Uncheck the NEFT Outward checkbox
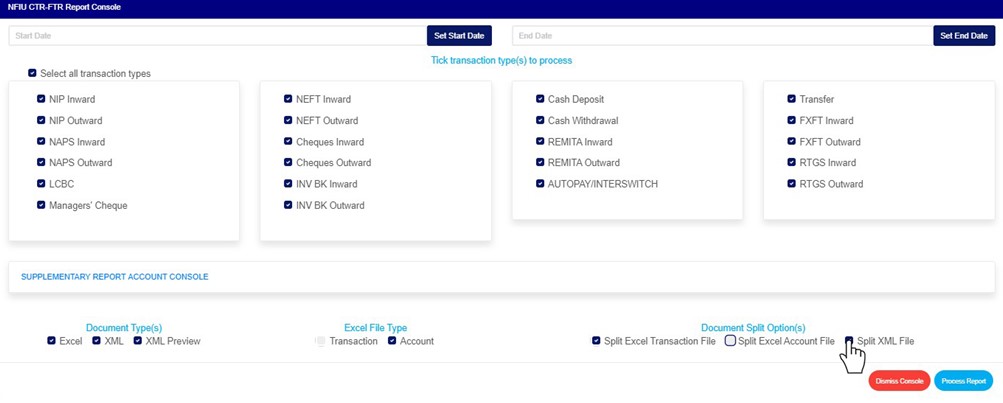Image resolution: width=1003 pixels, height=403 pixels. click(x=288, y=121)
